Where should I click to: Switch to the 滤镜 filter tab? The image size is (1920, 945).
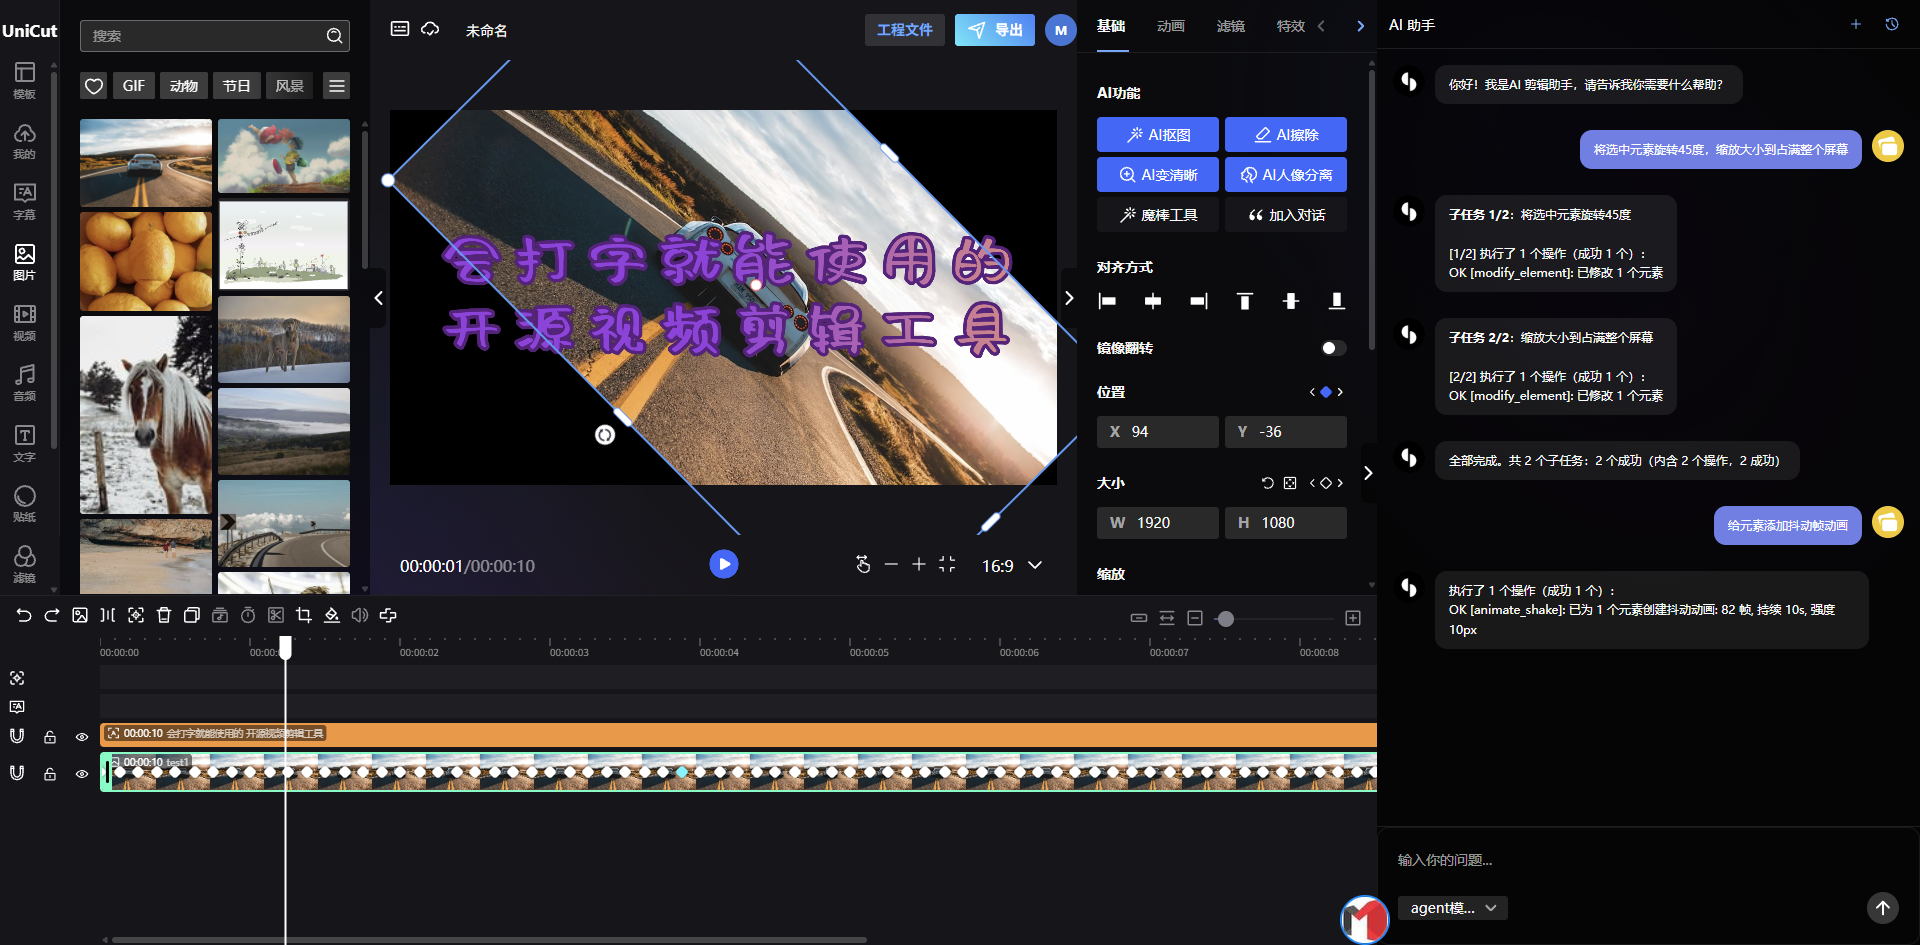coord(1230,26)
